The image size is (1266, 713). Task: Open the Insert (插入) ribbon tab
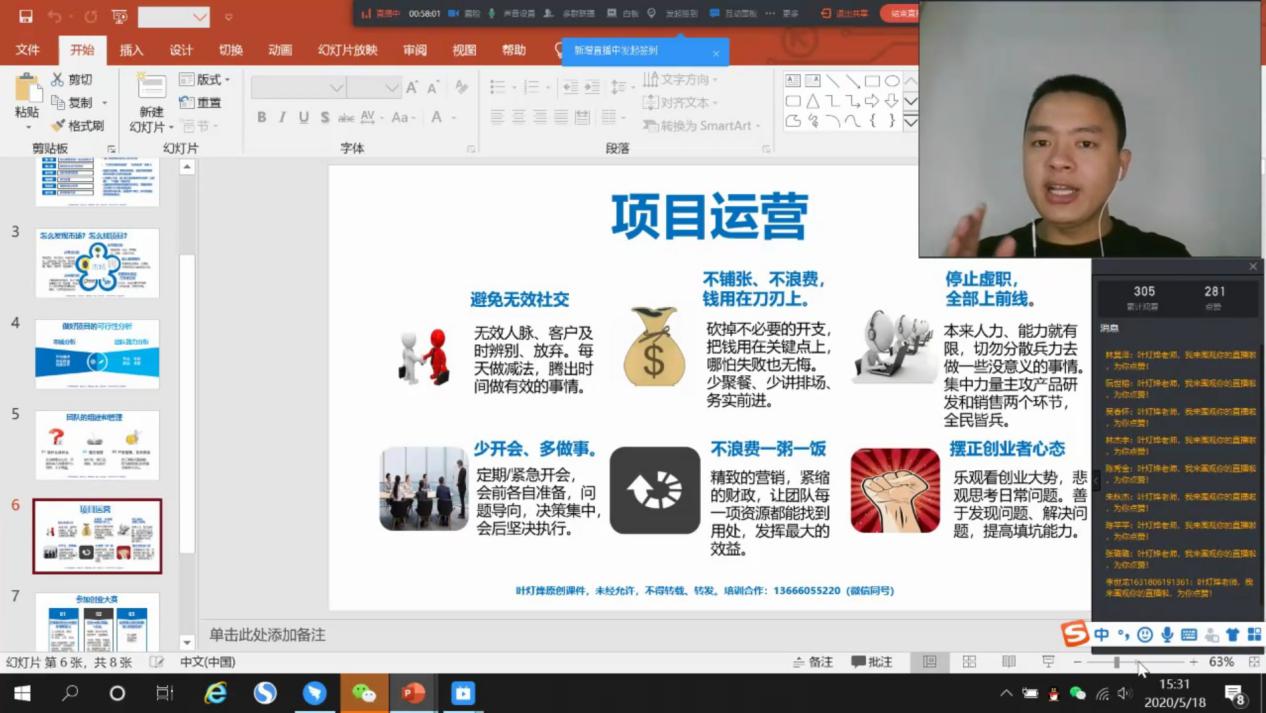[x=131, y=50]
